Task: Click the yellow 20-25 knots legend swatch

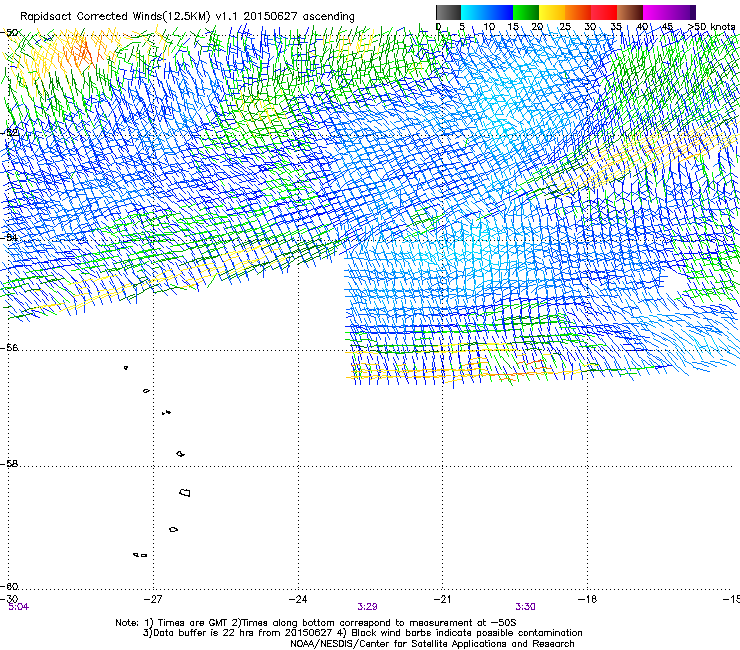Action: coord(552,12)
